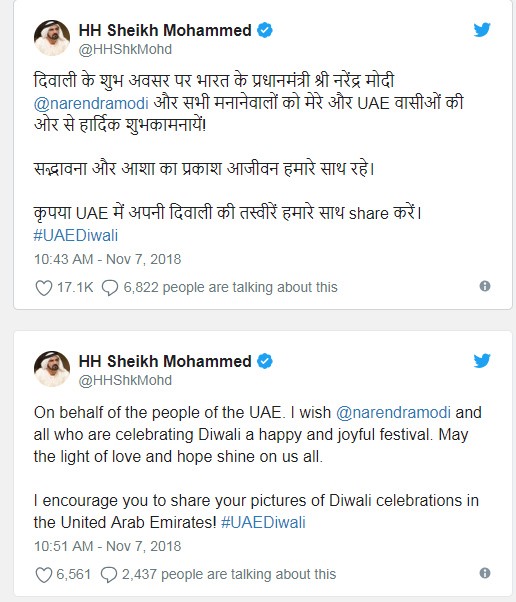This screenshot has height=602, width=516.
Task: Open @narendramodi mention in English tweet
Action: pyautogui.click(x=393, y=413)
